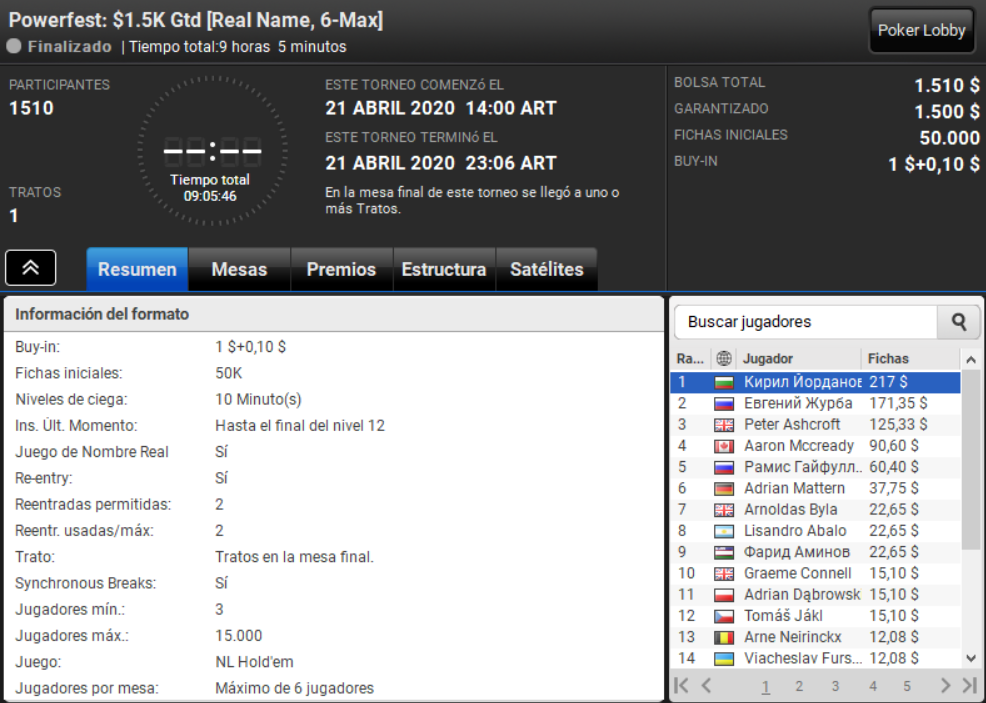Switch to the Premios tab
Image resolution: width=986 pixels, height=703 pixels.
[x=341, y=269]
